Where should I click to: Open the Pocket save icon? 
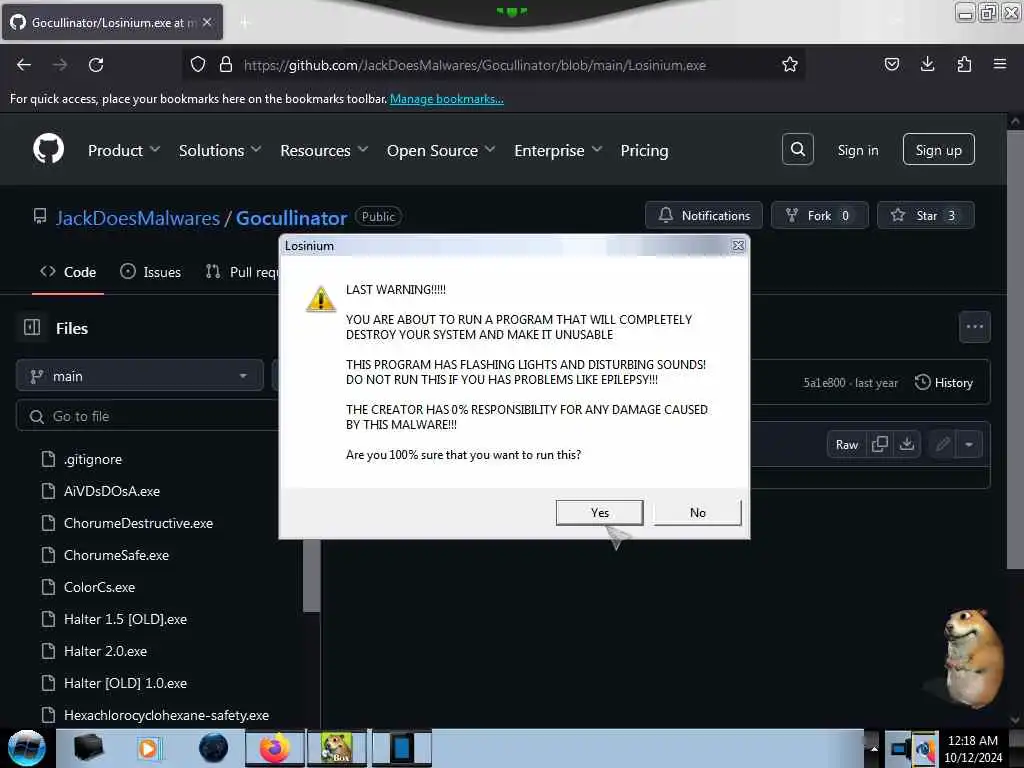891,65
